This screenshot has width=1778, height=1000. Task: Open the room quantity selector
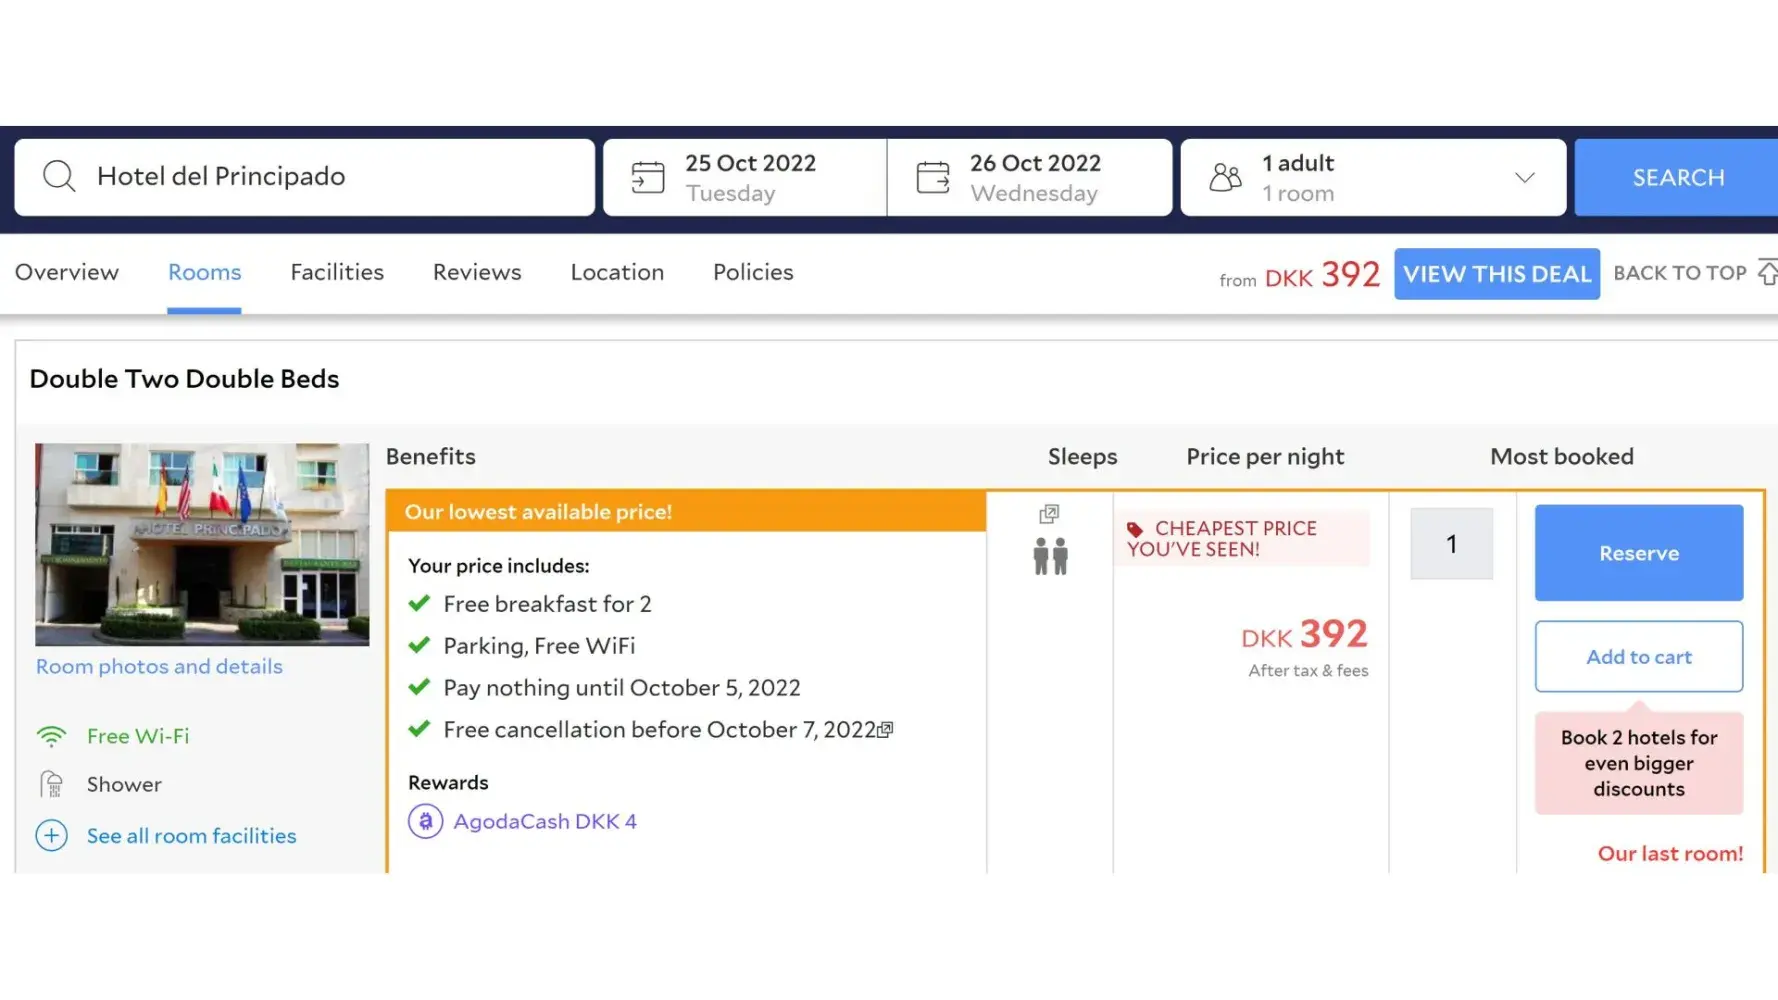1451,544
